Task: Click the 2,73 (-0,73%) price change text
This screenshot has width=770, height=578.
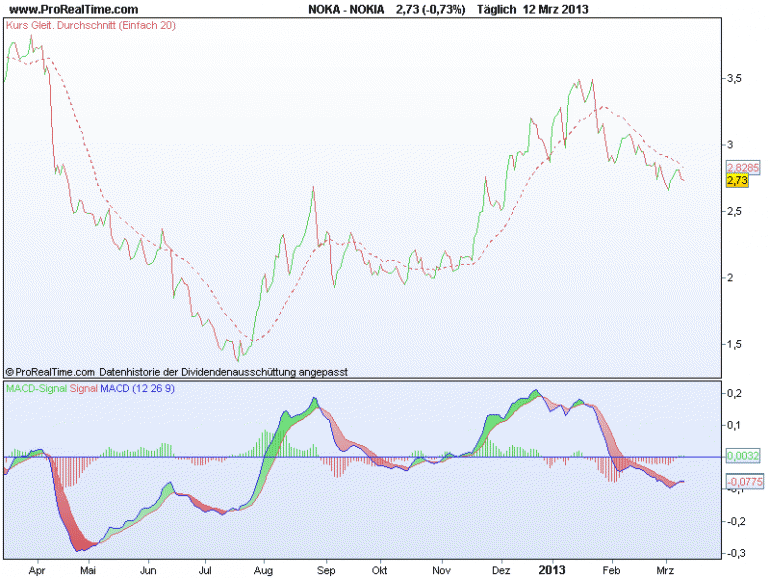Action: pyautogui.click(x=431, y=9)
